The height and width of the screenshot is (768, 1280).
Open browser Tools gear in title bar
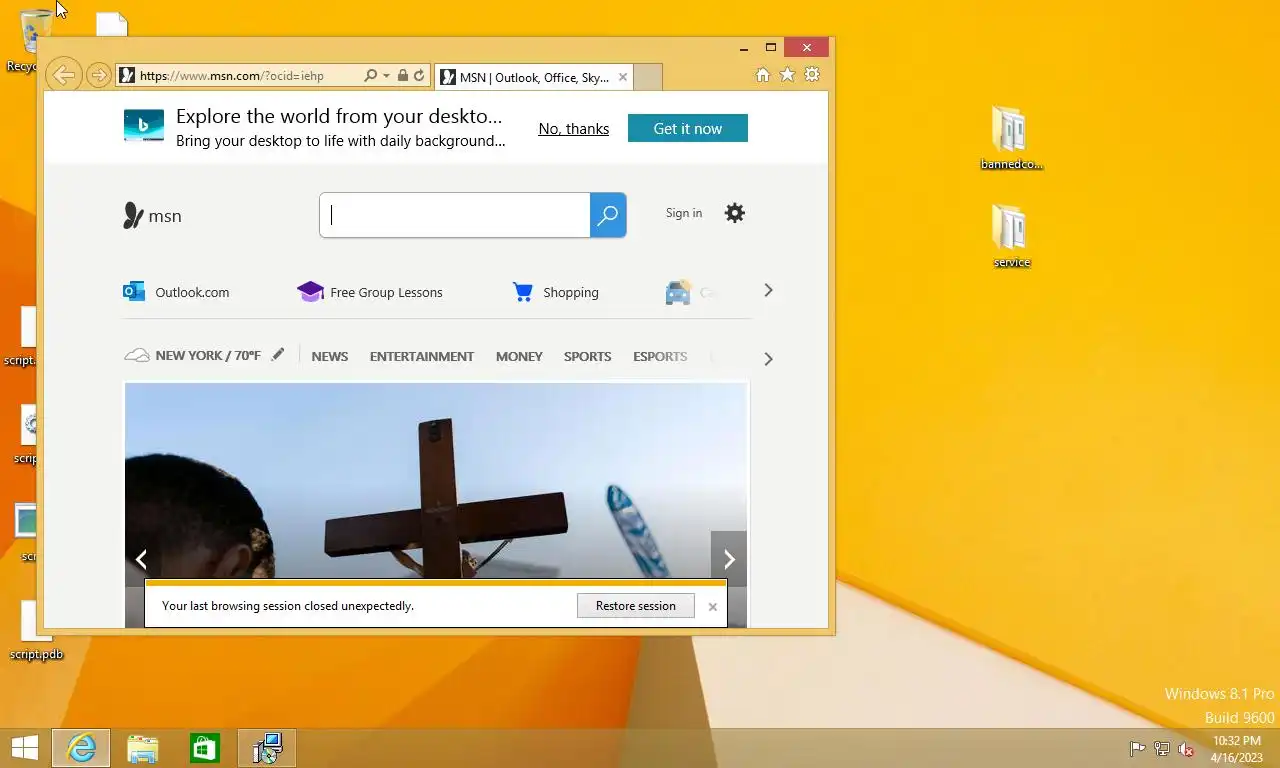point(812,75)
